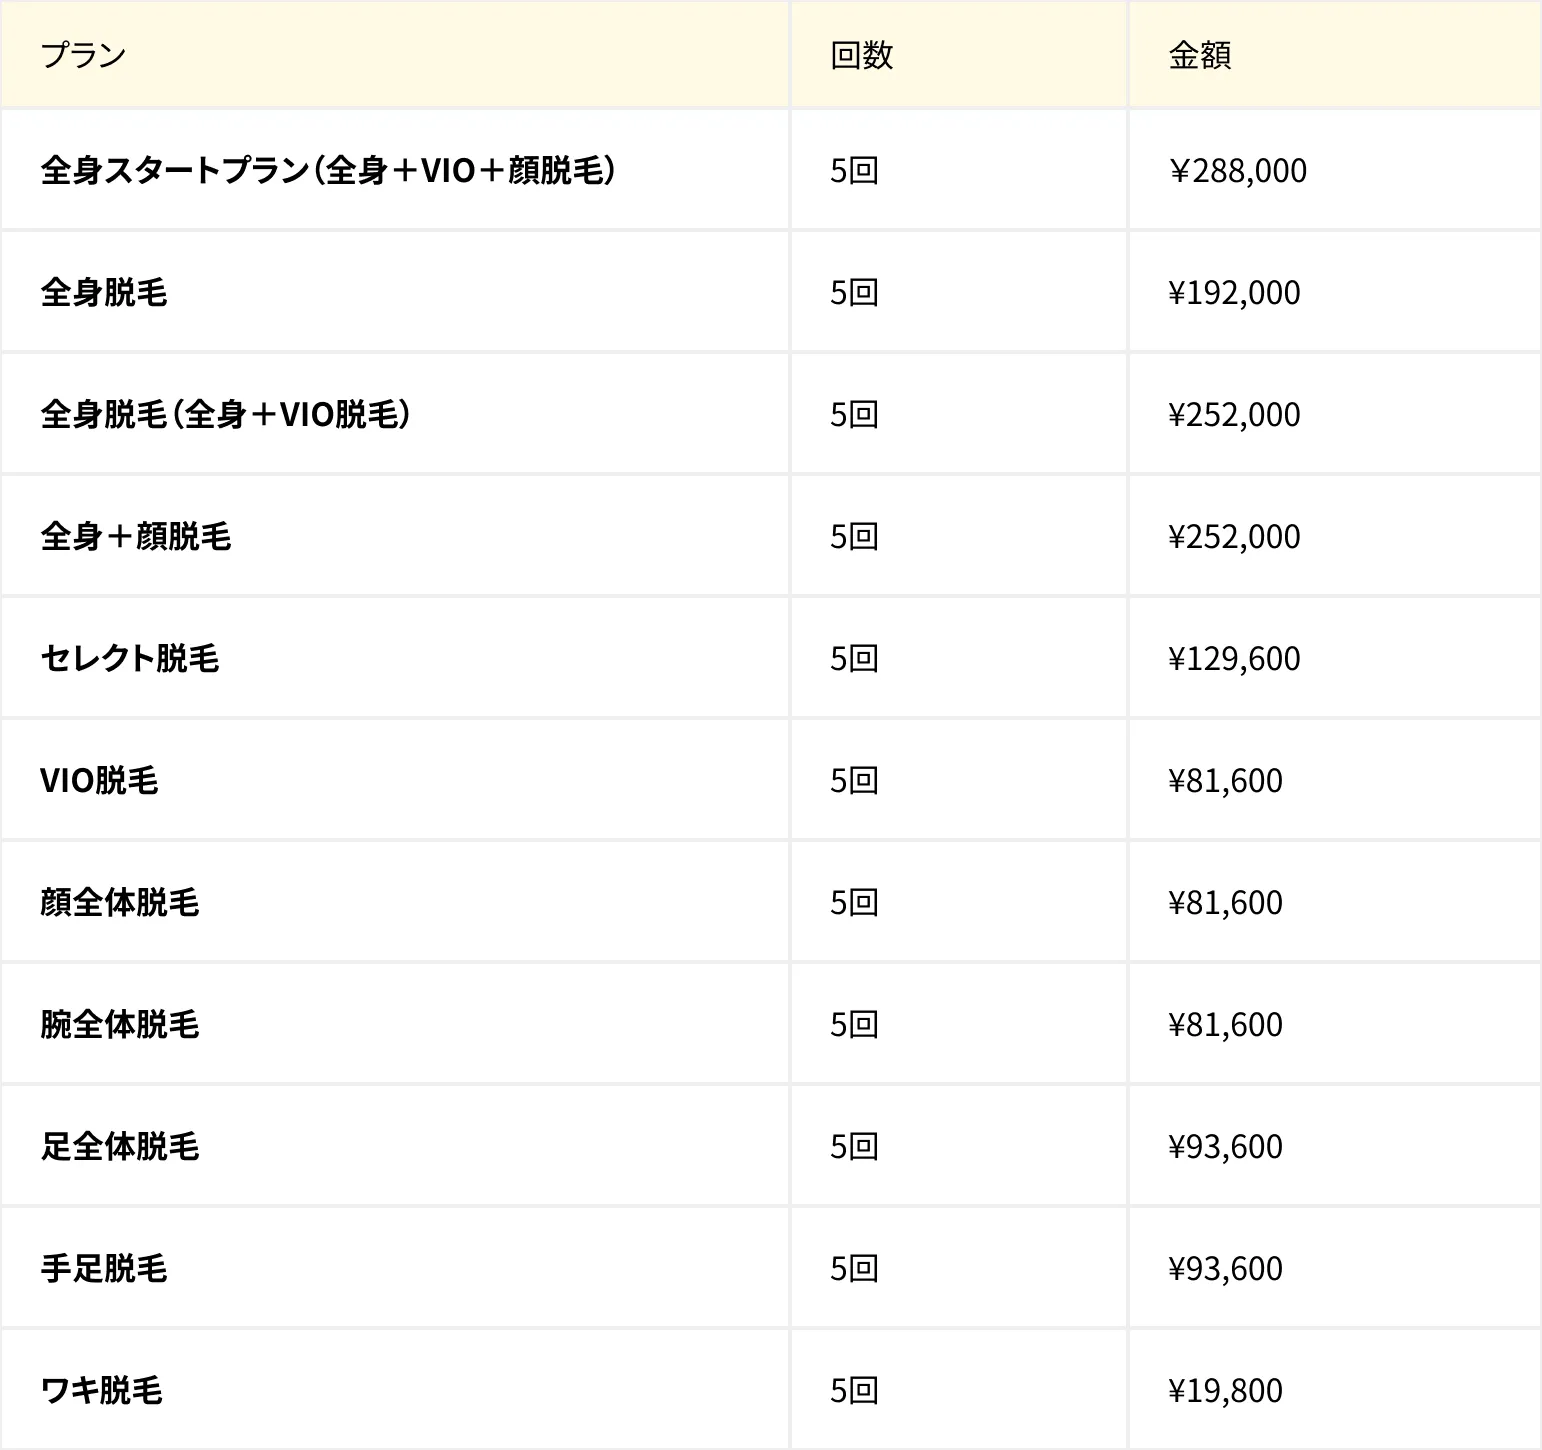Select the 全身+顔脱毛 plan name
The height and width of the screenshot is (1450, 1542).
[x=136, y=537]
